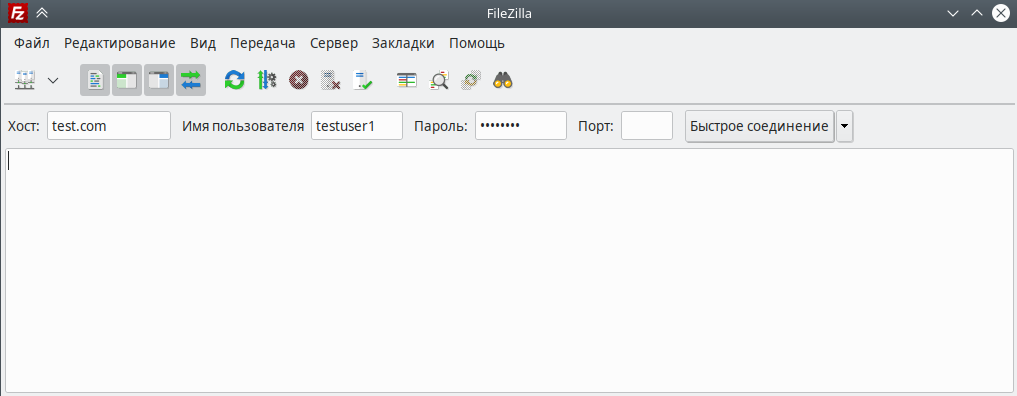1017x396 pixels.
Task: Toggle the message log display
Action: coord(95,80)
